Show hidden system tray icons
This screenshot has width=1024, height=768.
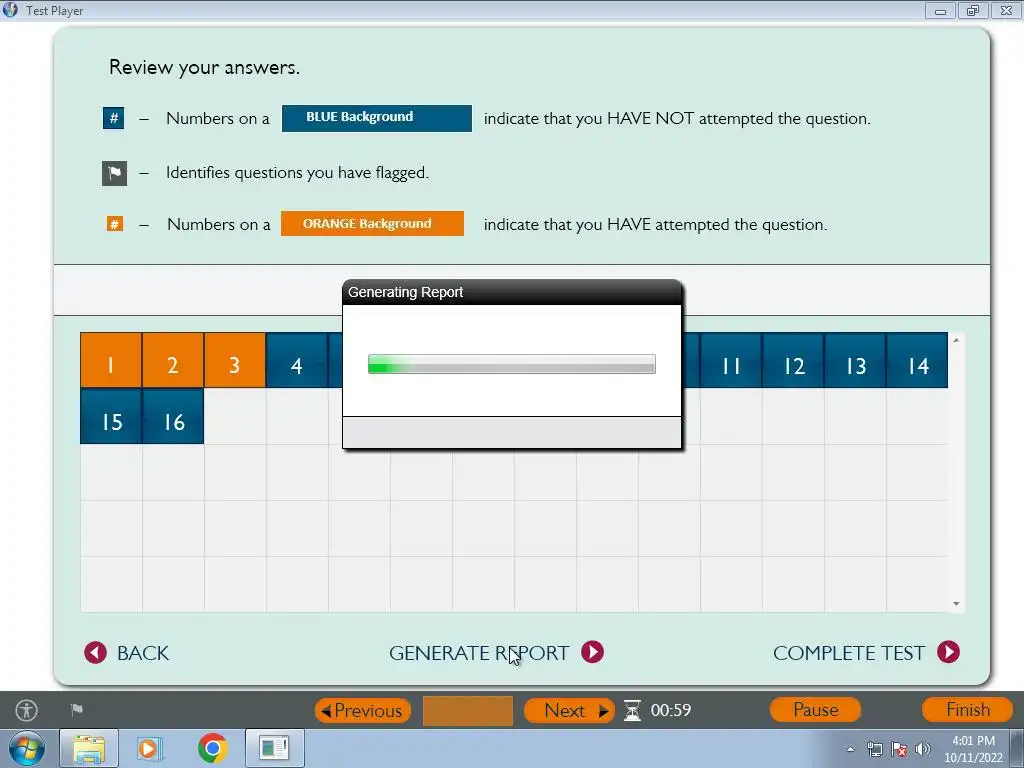850,749
